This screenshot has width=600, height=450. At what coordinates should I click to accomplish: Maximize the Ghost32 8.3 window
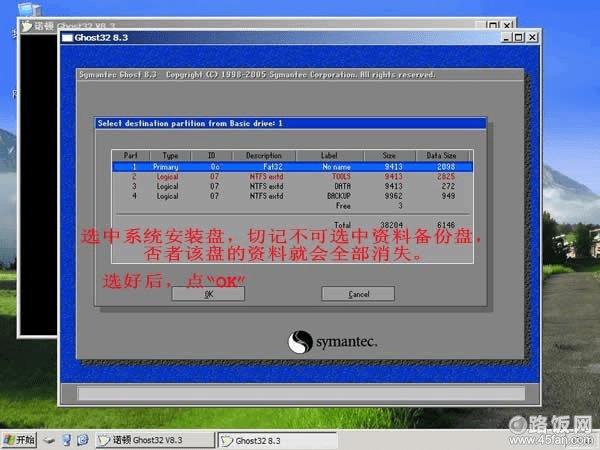(518, 38)
